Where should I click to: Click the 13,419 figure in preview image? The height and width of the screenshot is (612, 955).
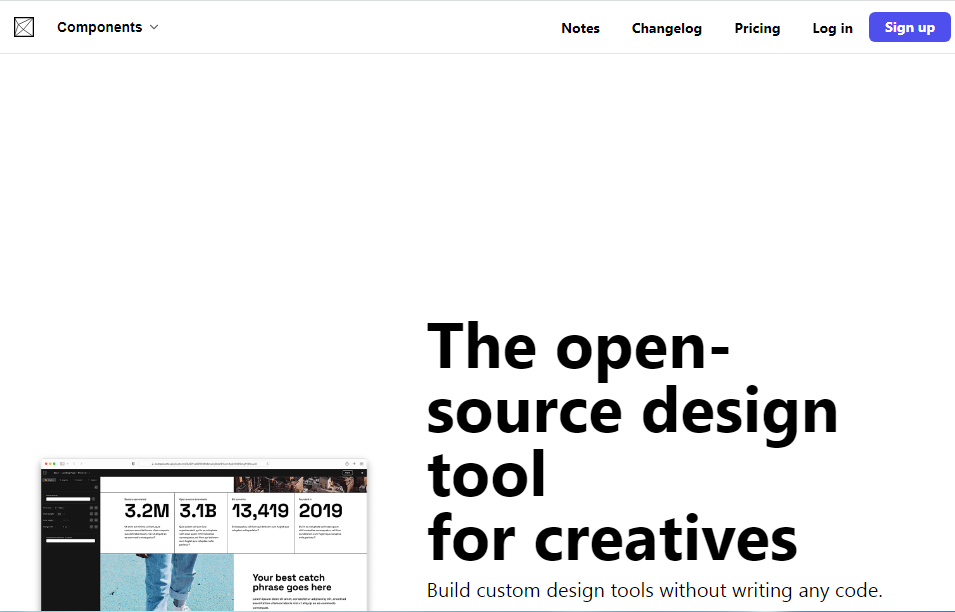[260, 511]
